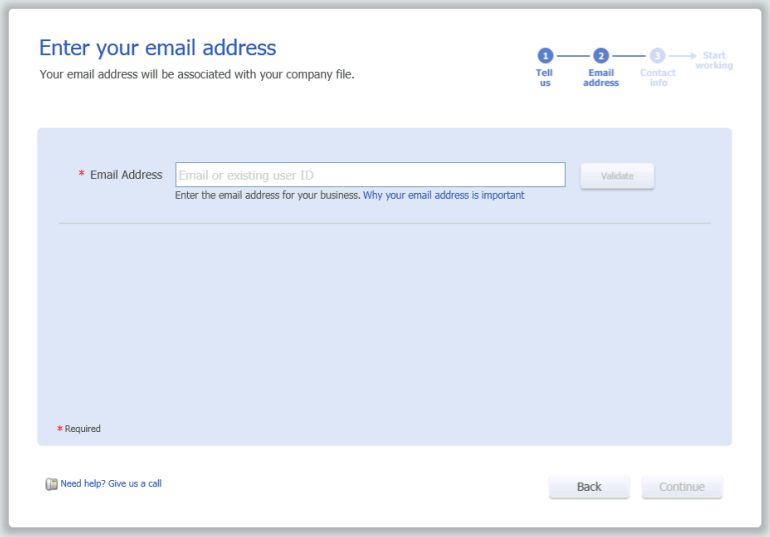
Task: Click the 'Enter the email address for your business' hint
Action: [268, 195]
